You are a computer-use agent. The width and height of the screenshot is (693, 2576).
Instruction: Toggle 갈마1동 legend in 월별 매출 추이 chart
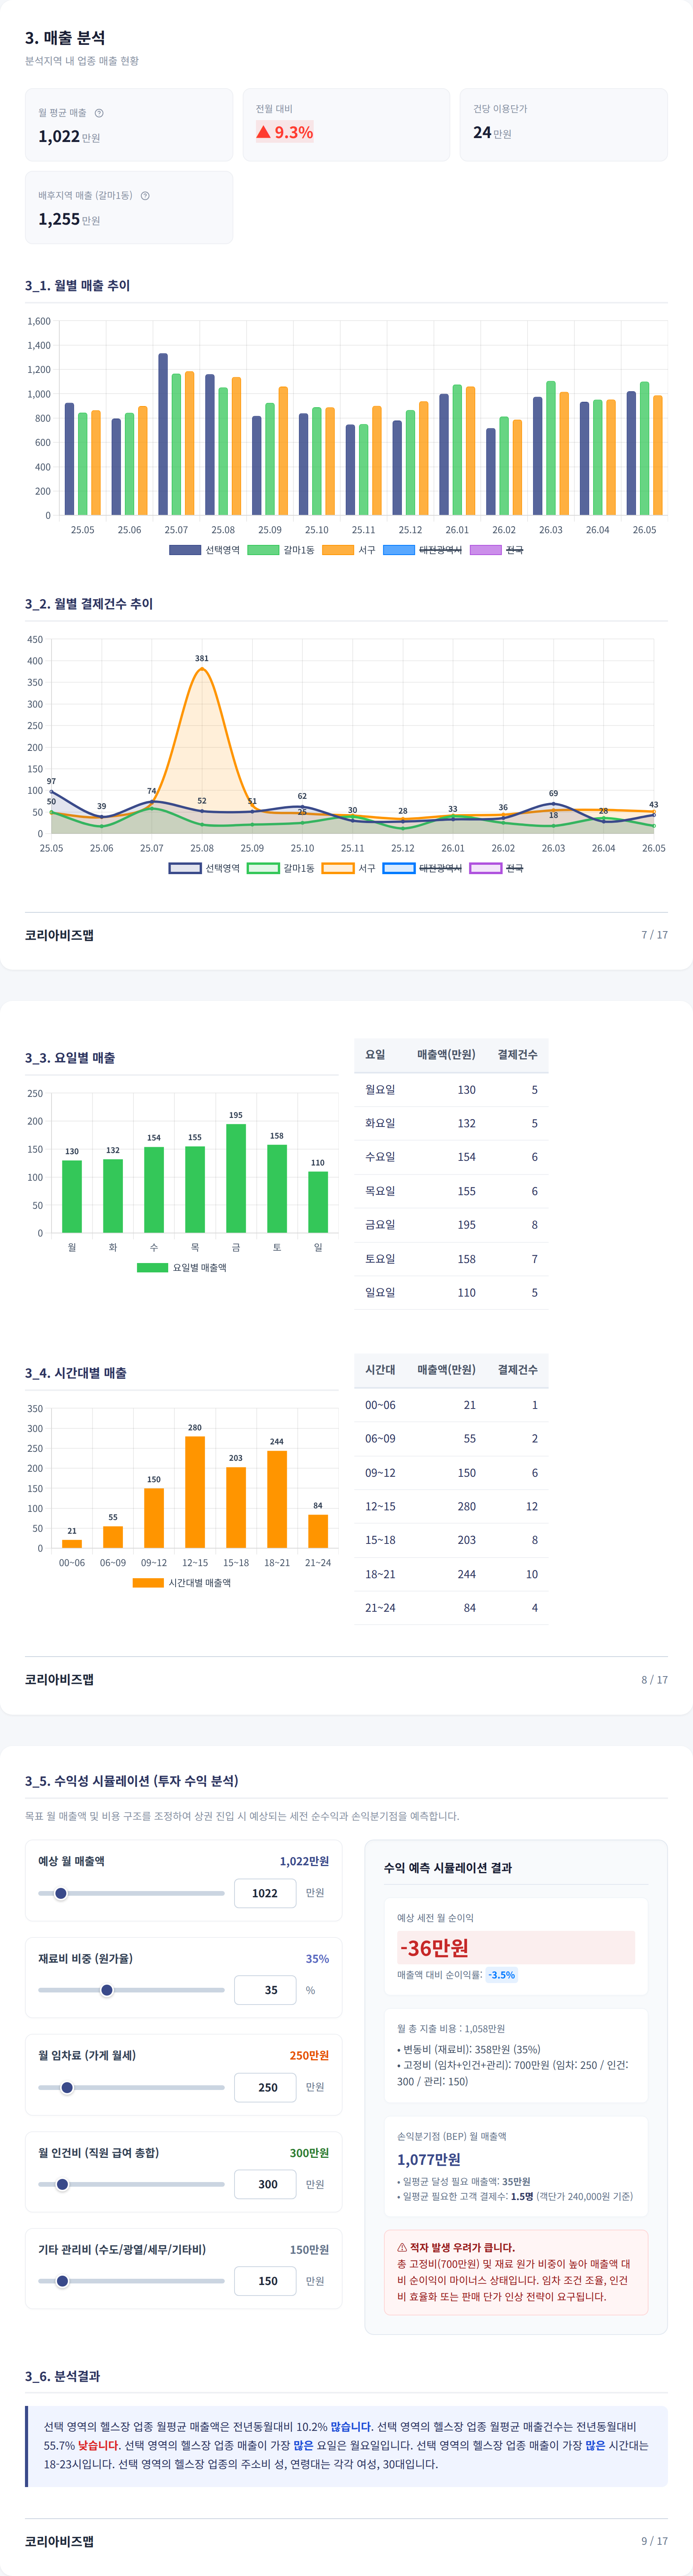(x=280, y=550)
